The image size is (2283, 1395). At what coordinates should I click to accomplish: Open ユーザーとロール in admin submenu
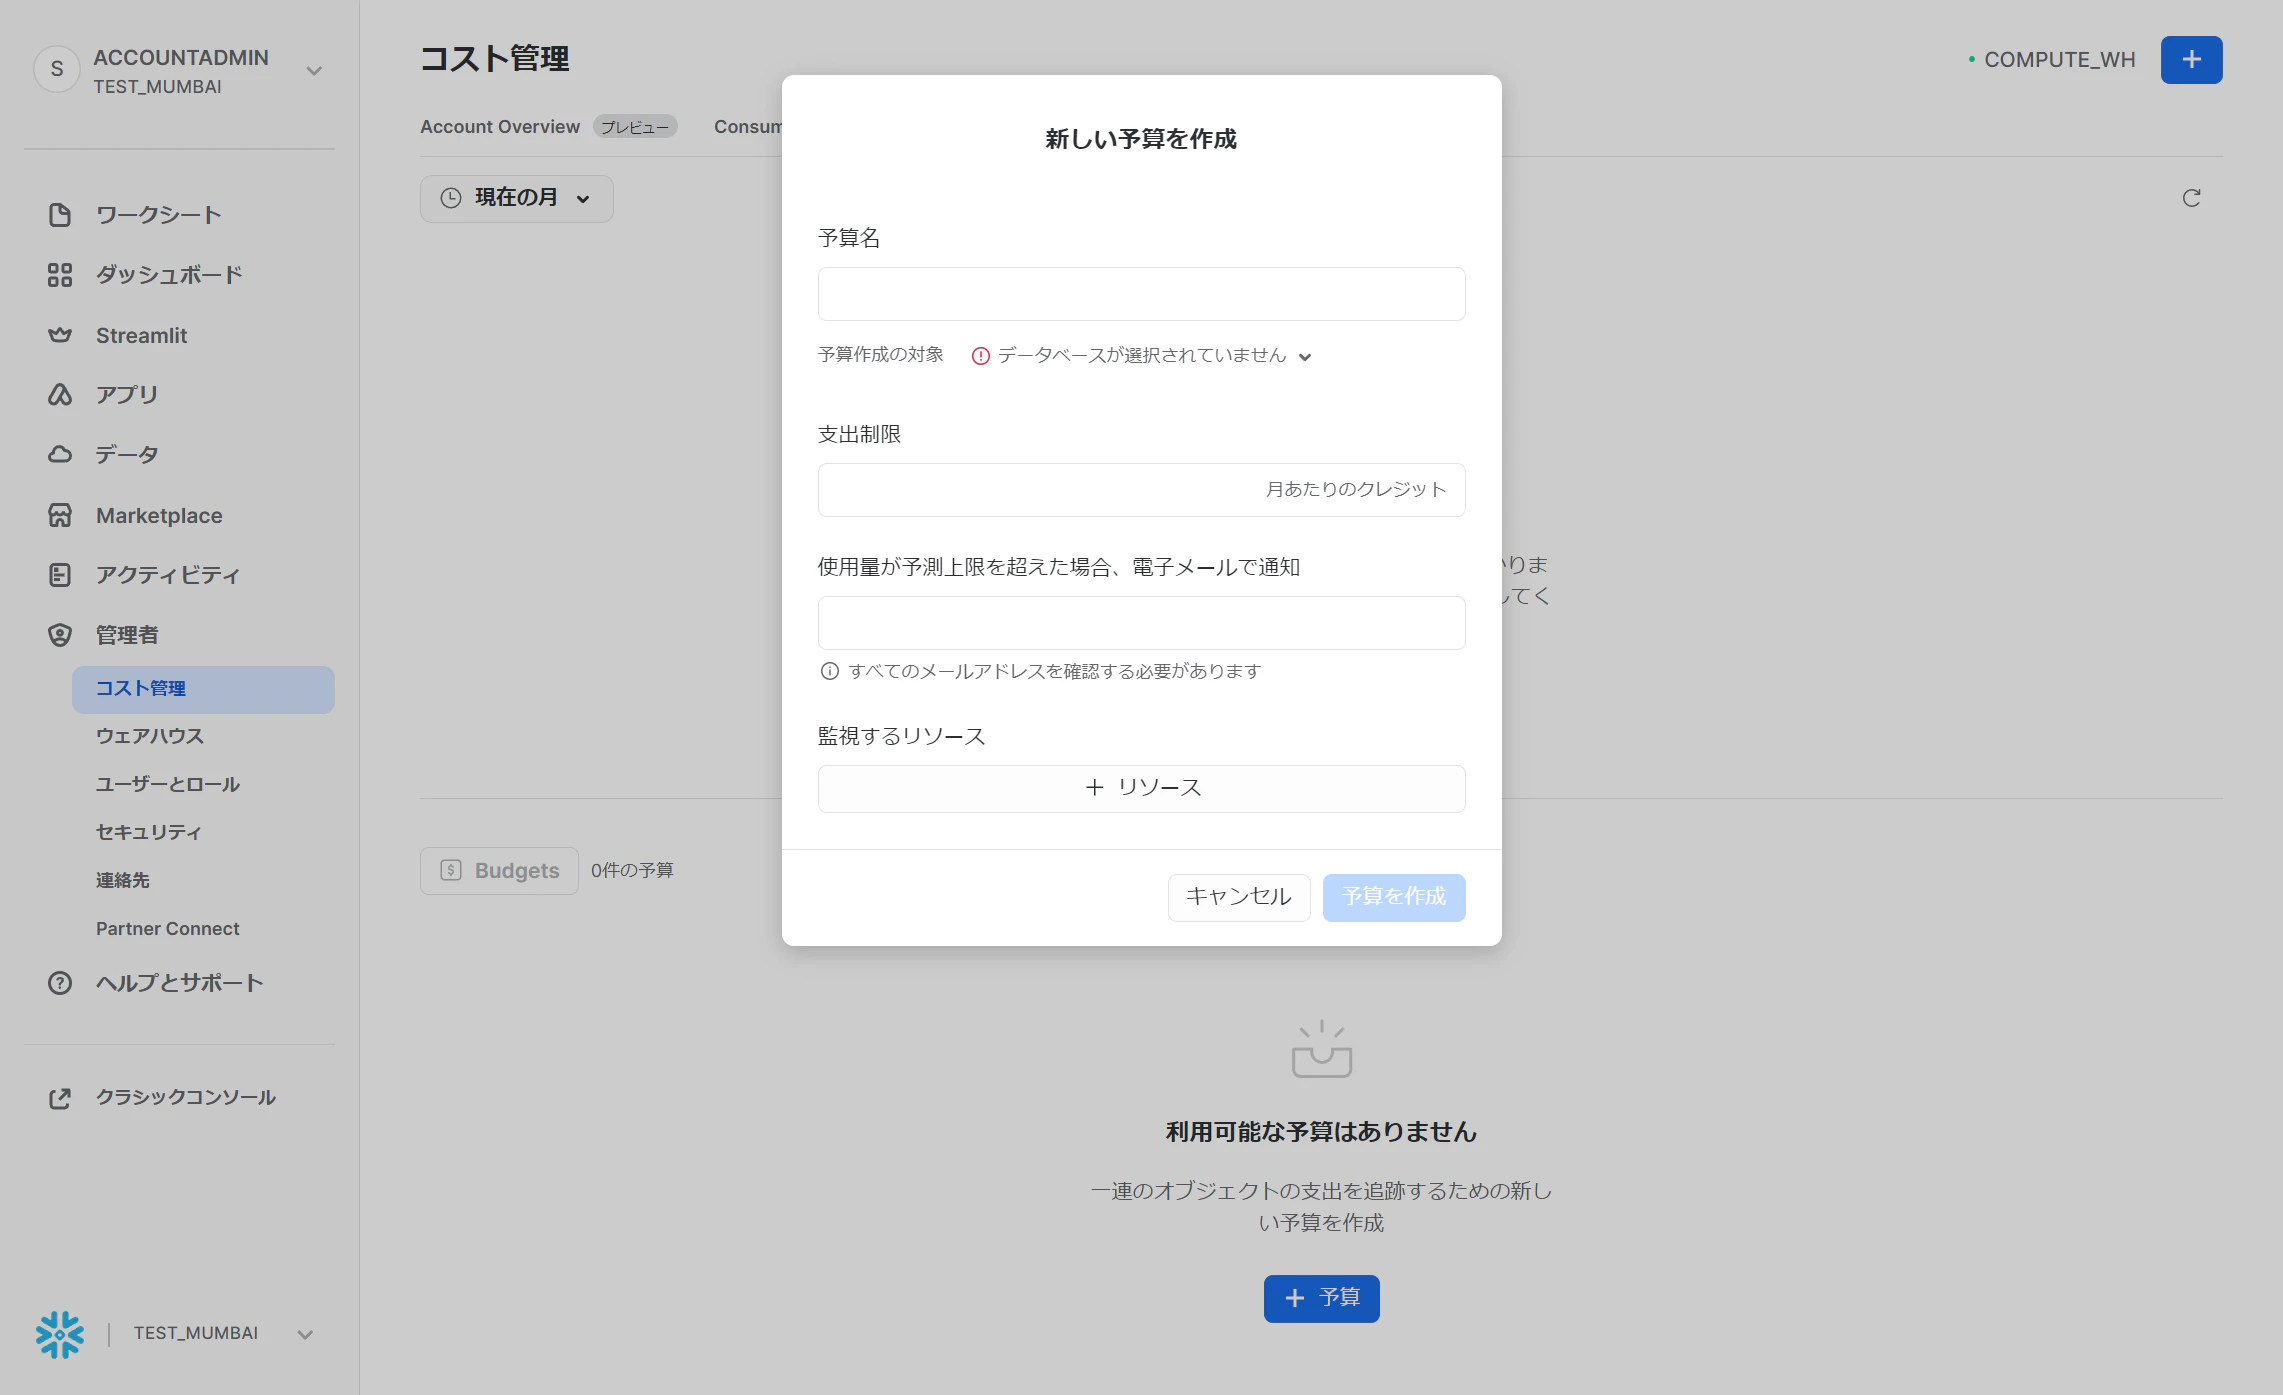click(x=168, y=785)
